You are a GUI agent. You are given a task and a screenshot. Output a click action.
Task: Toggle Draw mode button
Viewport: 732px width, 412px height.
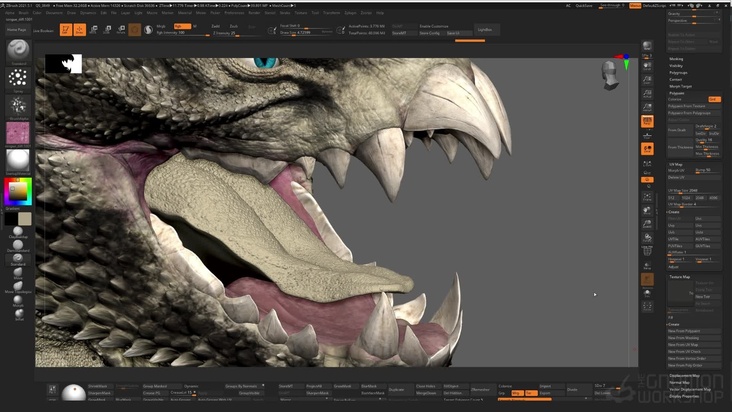click(80, 30)
